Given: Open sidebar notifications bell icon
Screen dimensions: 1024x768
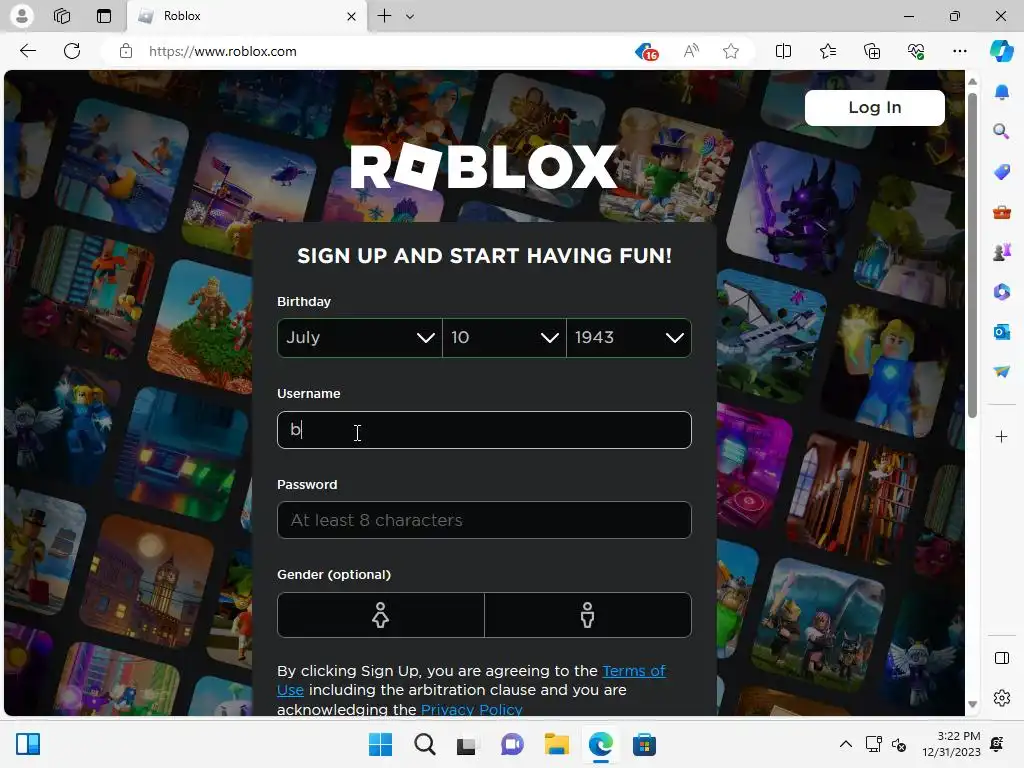Looking at the screenshot, I should coord(1001,93).
